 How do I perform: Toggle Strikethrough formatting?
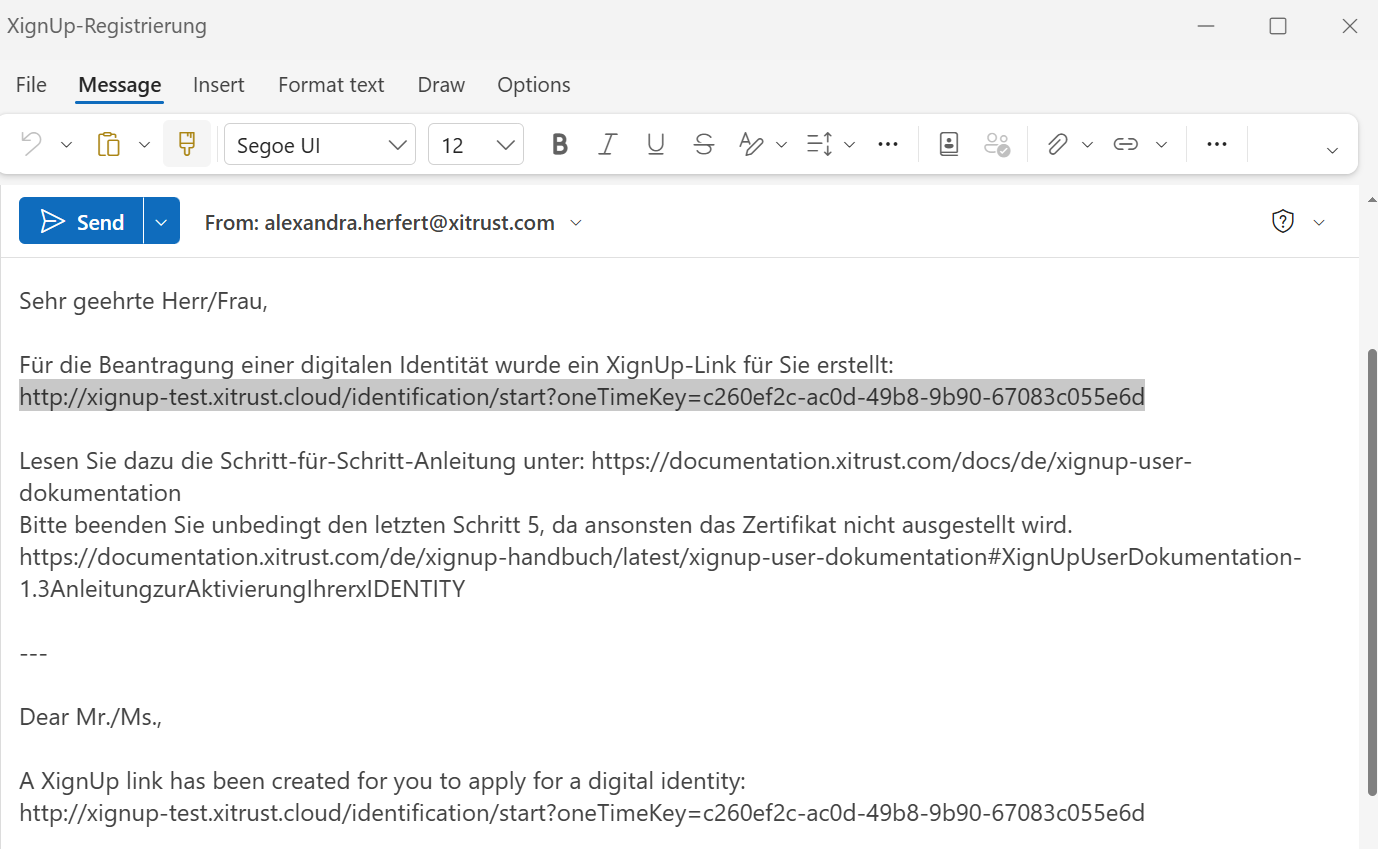click(x=704, y=145)
